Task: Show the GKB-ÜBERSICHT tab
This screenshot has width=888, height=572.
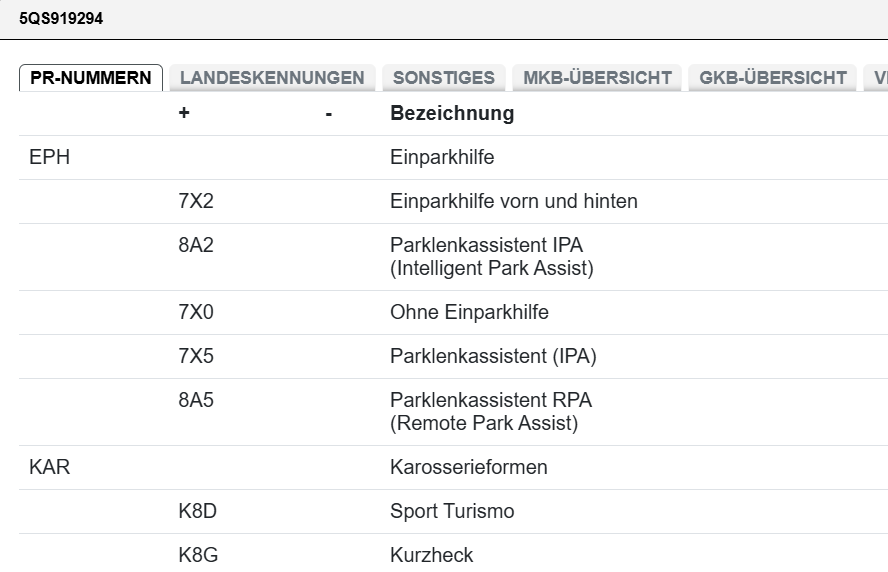Action: [773, 78]
